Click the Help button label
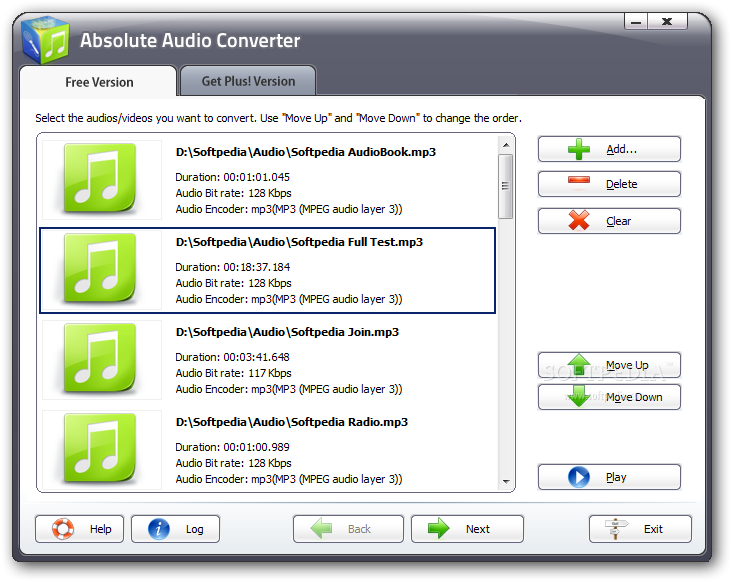 [x=100, y=529]
